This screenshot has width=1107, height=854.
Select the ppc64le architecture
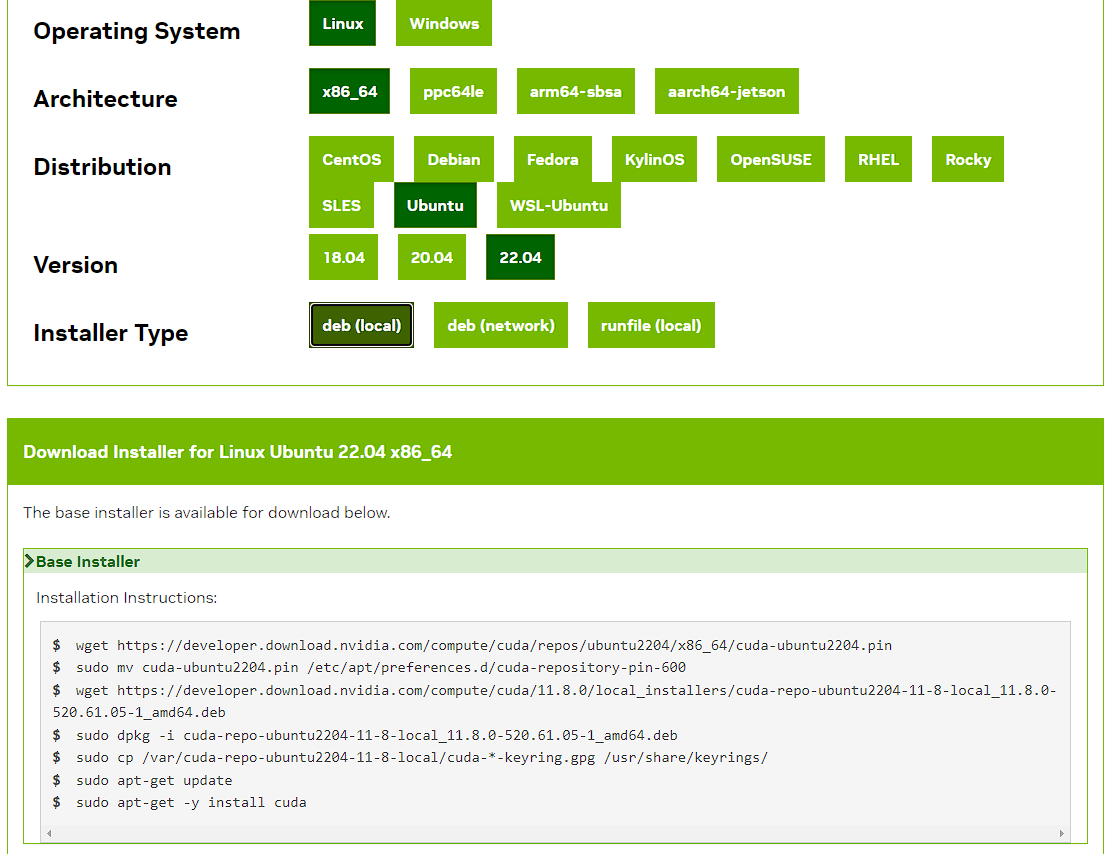(x=453, y=91)
